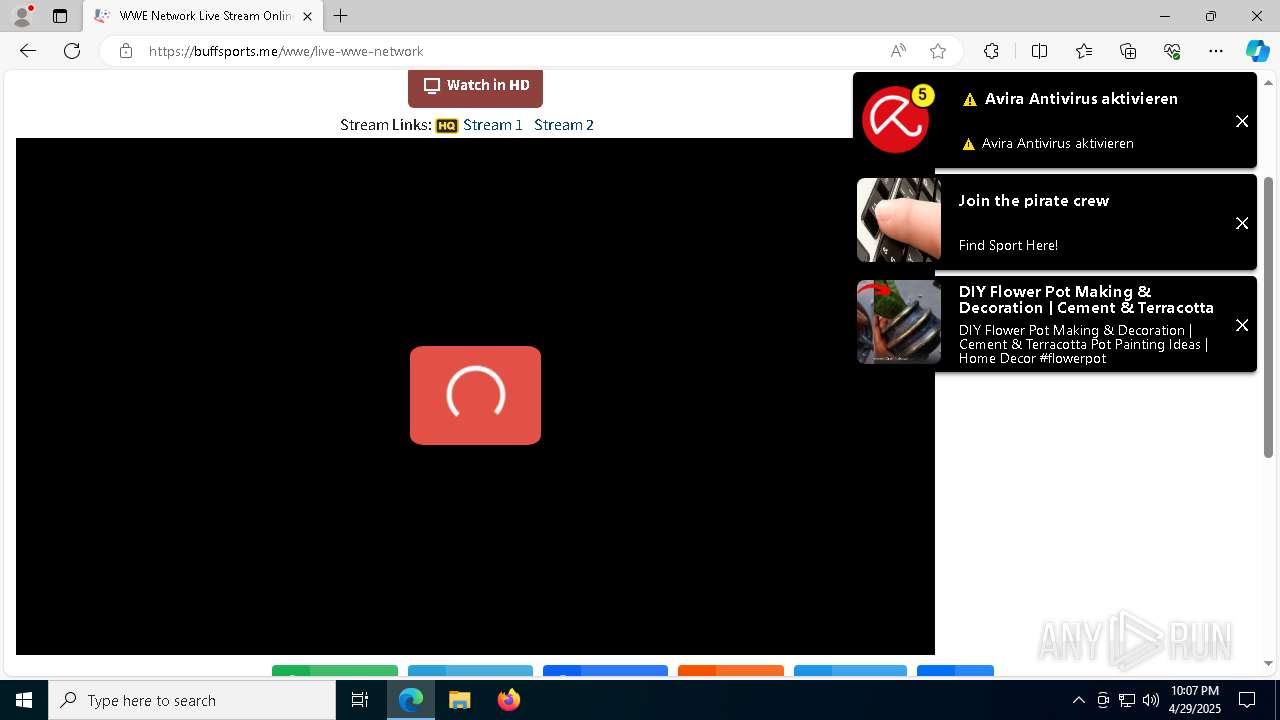
Task: Open Browser essentials
Action: 1172,51
